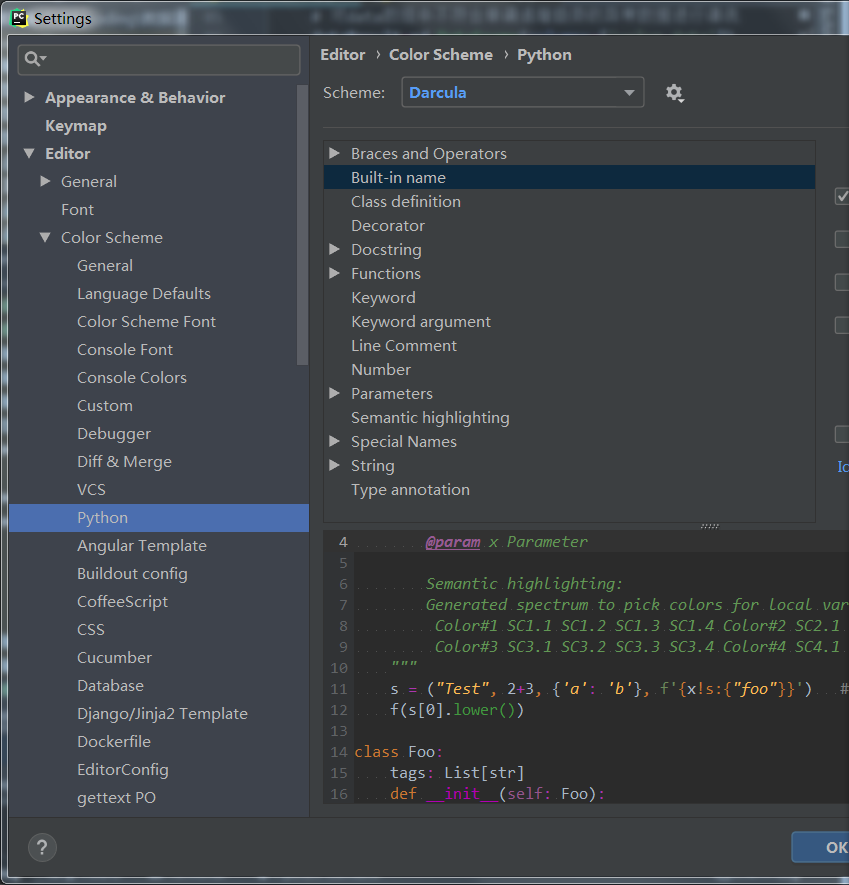Click the splitter grip above code preview
The width and height of the screenshot is (849, 885).
tap(710, 526)
